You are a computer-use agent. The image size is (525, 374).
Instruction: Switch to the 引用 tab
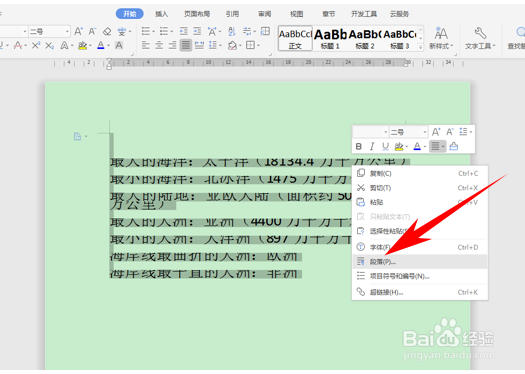(232, 14)
